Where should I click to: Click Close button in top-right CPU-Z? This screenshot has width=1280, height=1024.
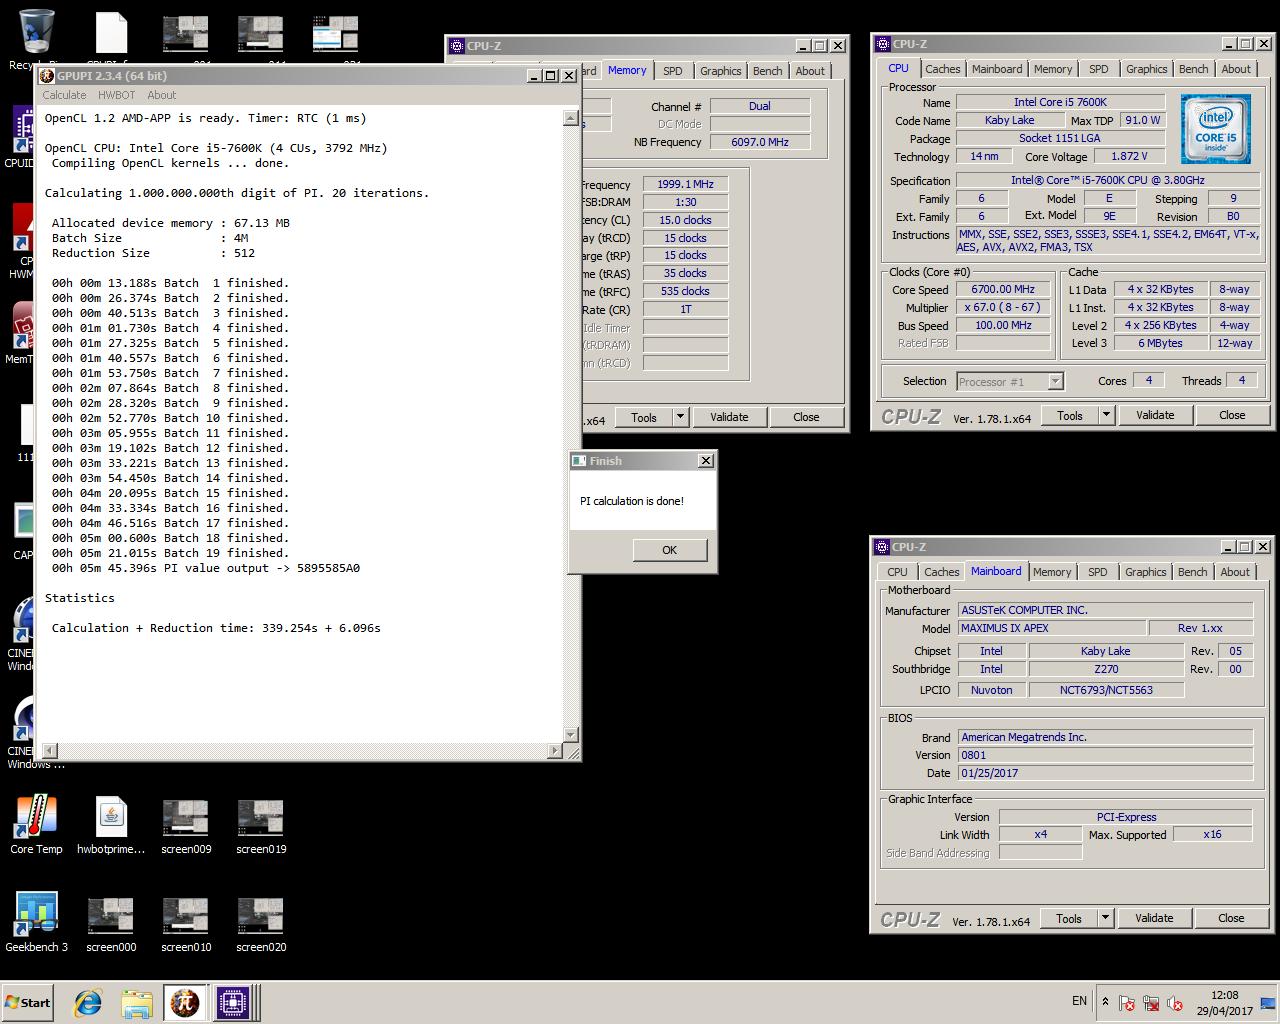(x=1232, y=415)
